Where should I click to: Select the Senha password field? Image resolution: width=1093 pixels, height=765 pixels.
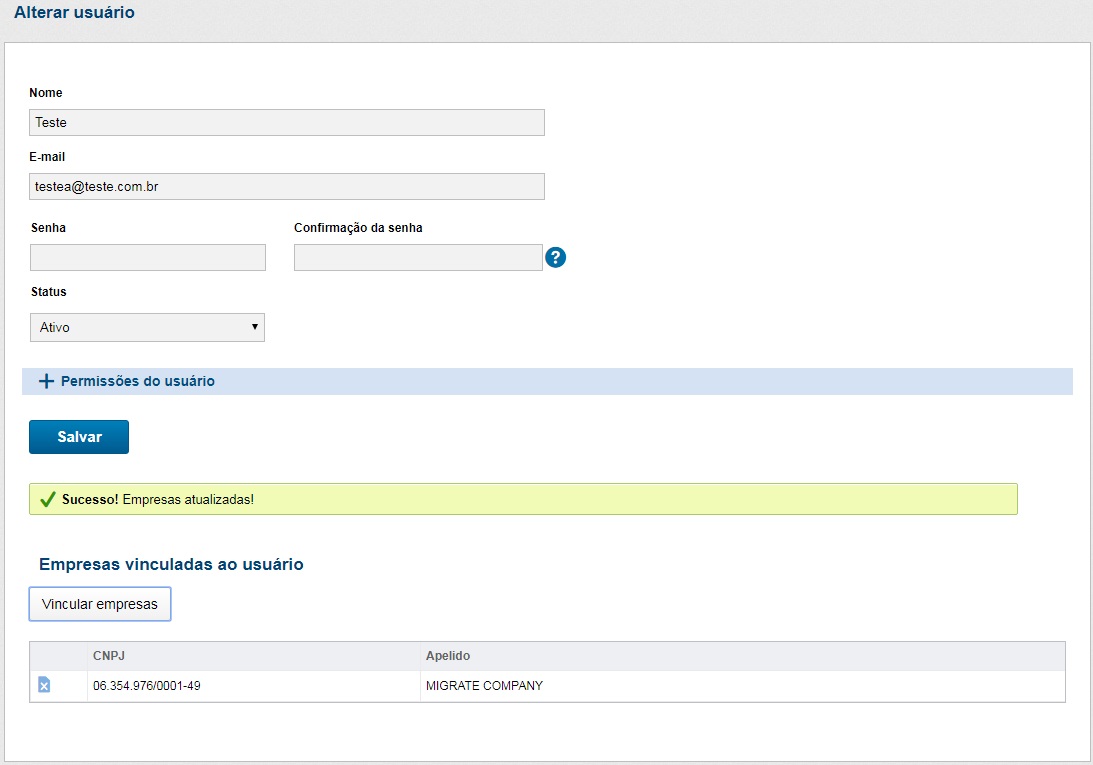[x=148, y=258]
